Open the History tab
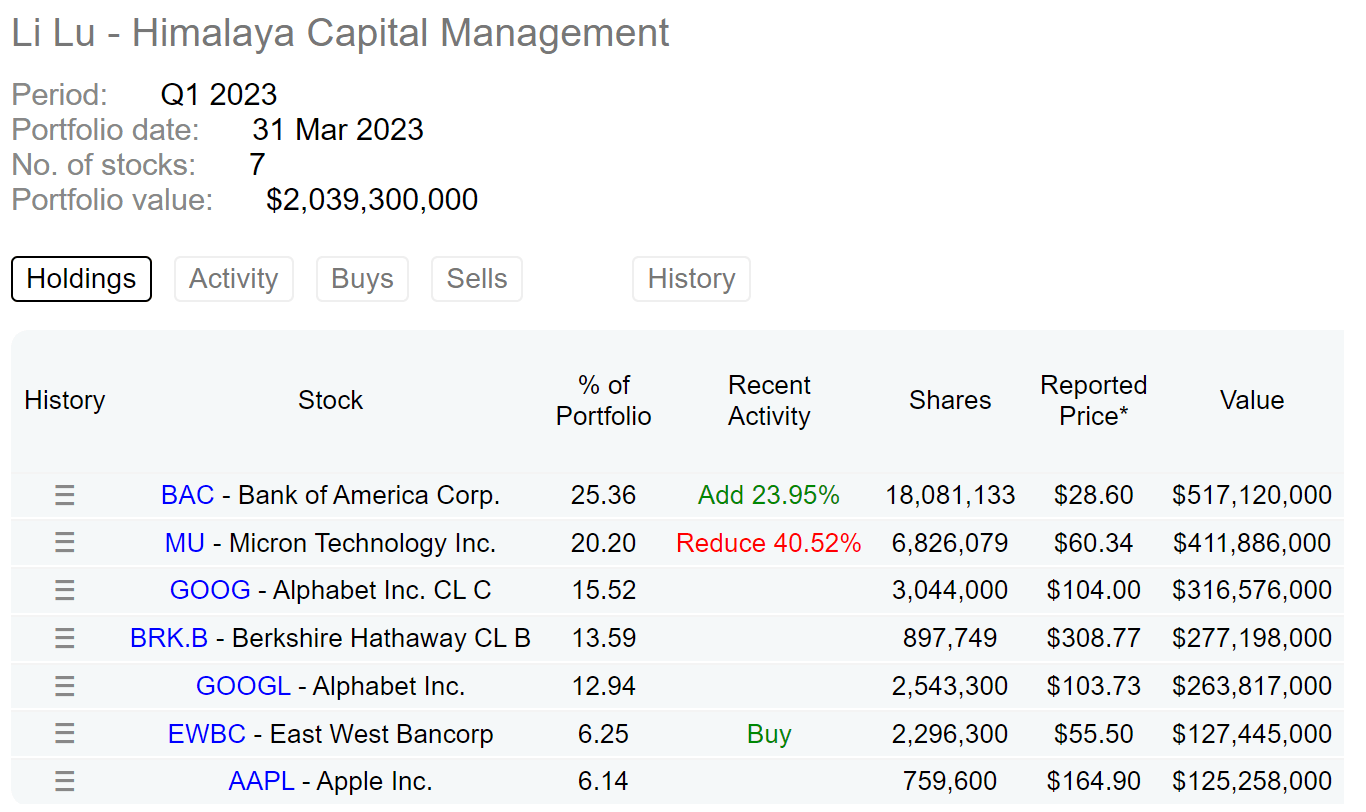The image size is (1366, 812). pos(691,279)
